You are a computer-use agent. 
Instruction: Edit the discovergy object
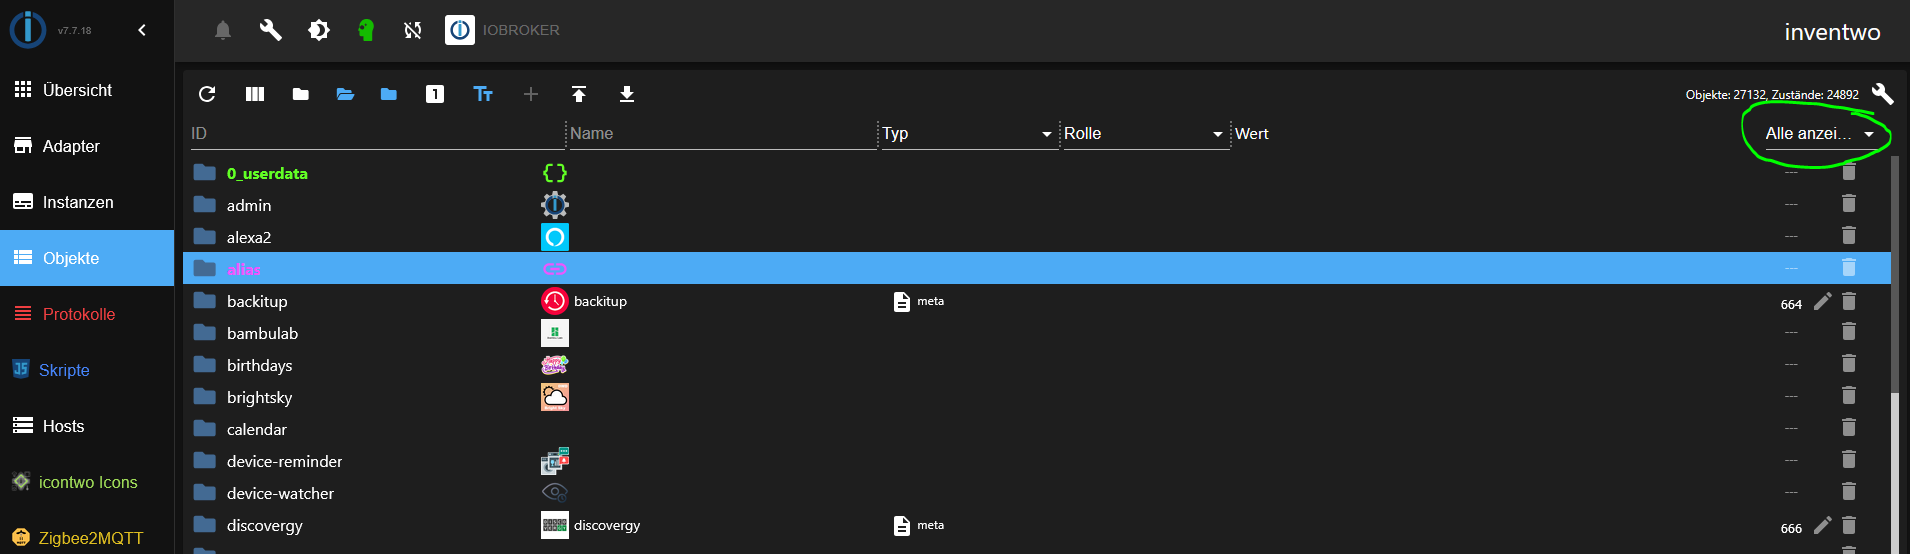click(1823, 525)
